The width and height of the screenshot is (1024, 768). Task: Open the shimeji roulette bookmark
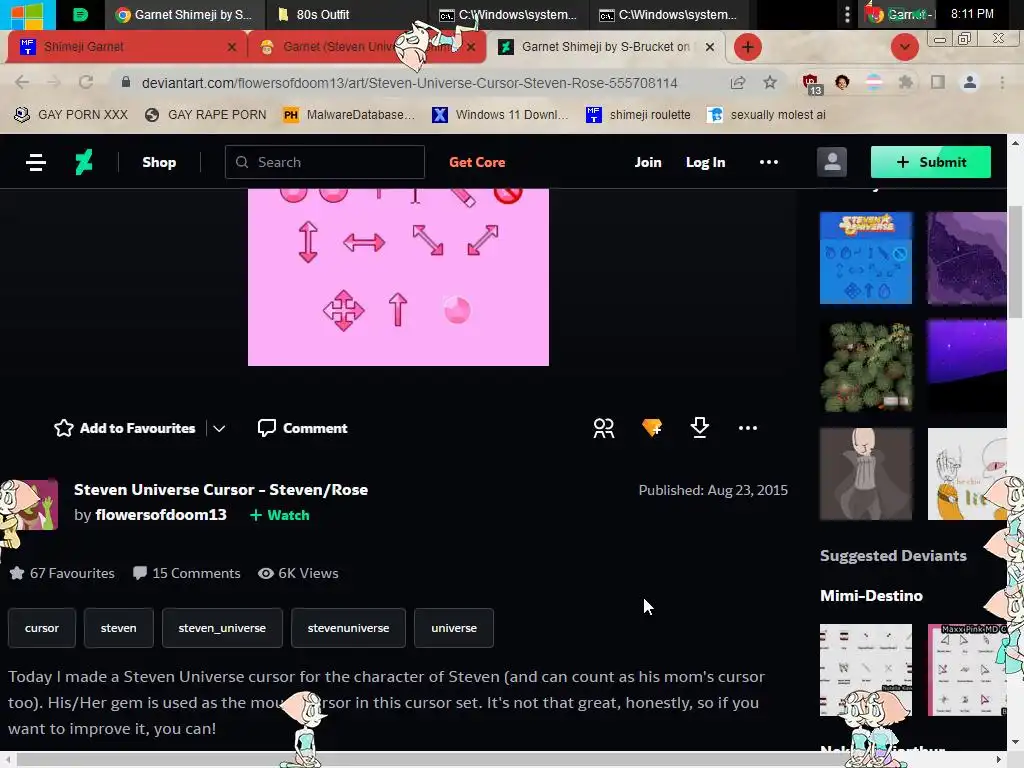pyautogui.click(x=639, y=115)
